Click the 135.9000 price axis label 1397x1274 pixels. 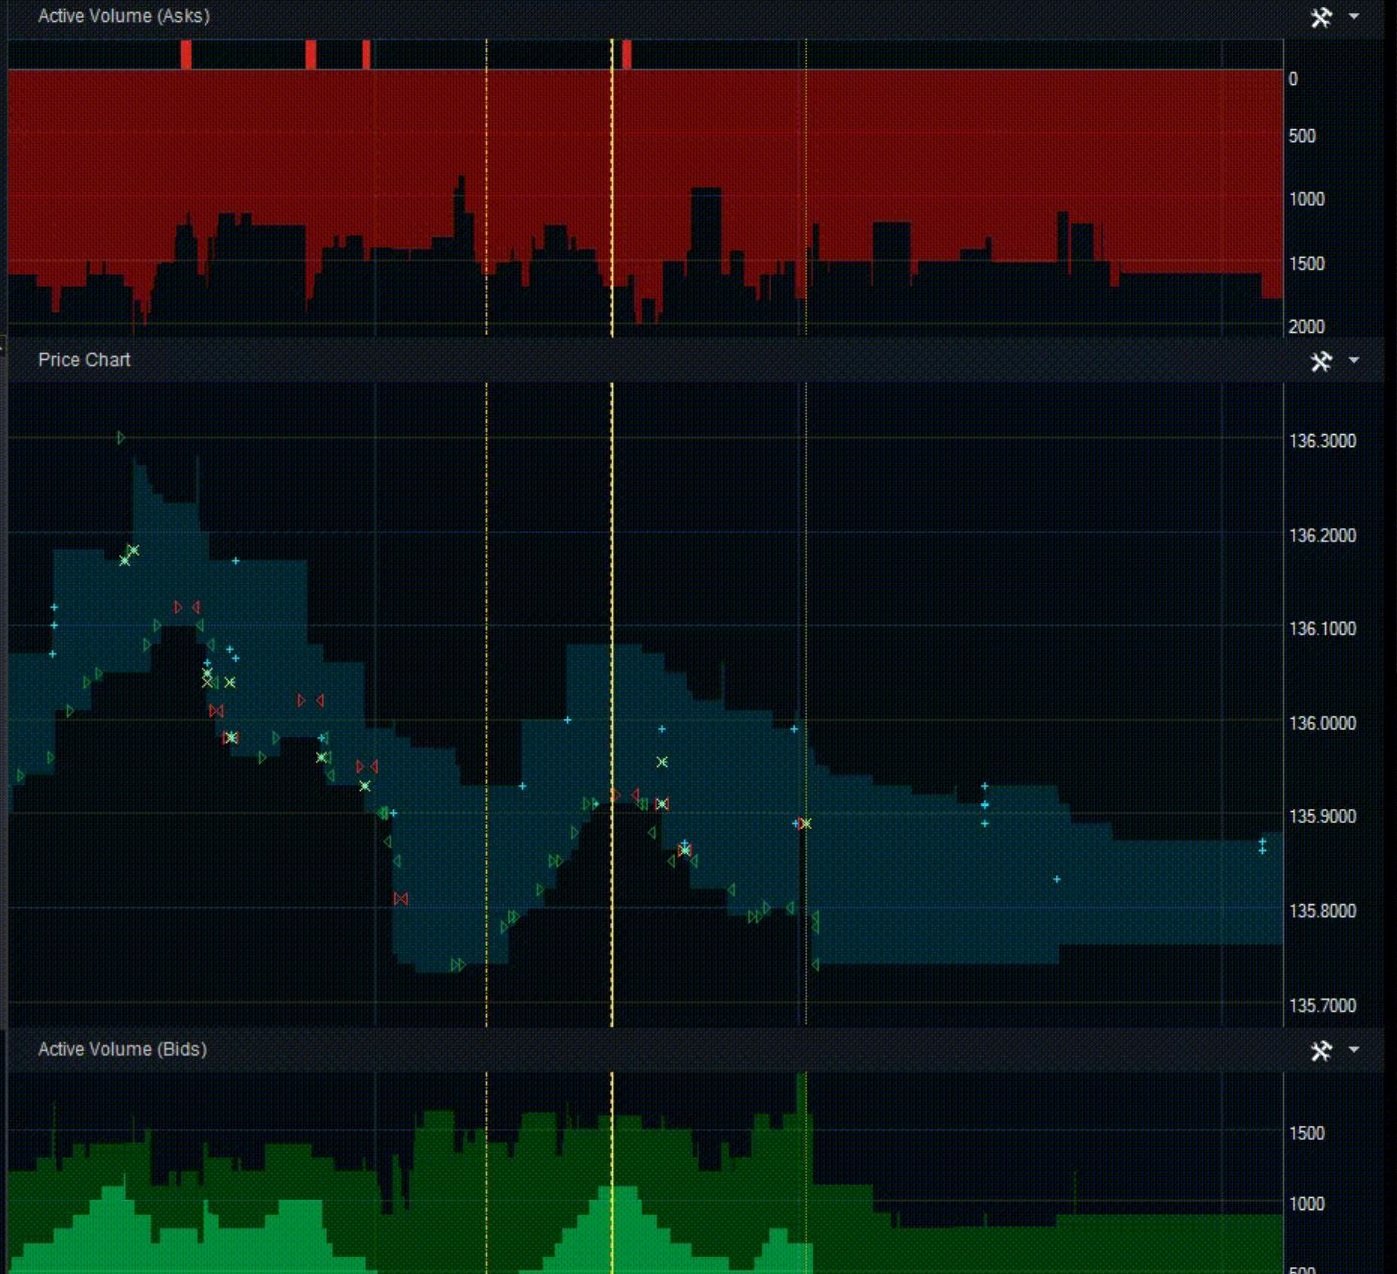1322,817
